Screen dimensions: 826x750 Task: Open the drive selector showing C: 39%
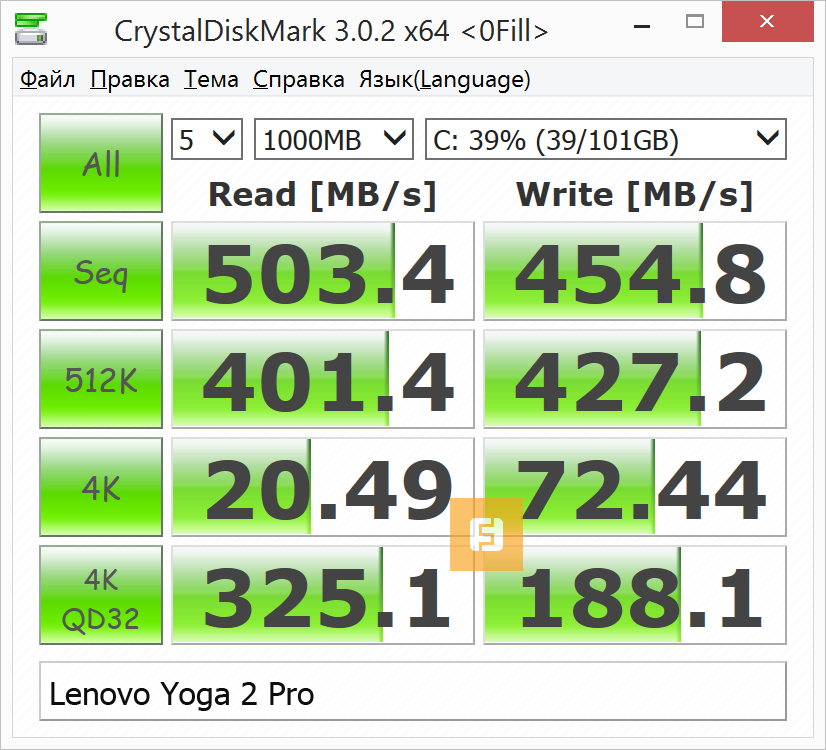click(x=605, y=139)
